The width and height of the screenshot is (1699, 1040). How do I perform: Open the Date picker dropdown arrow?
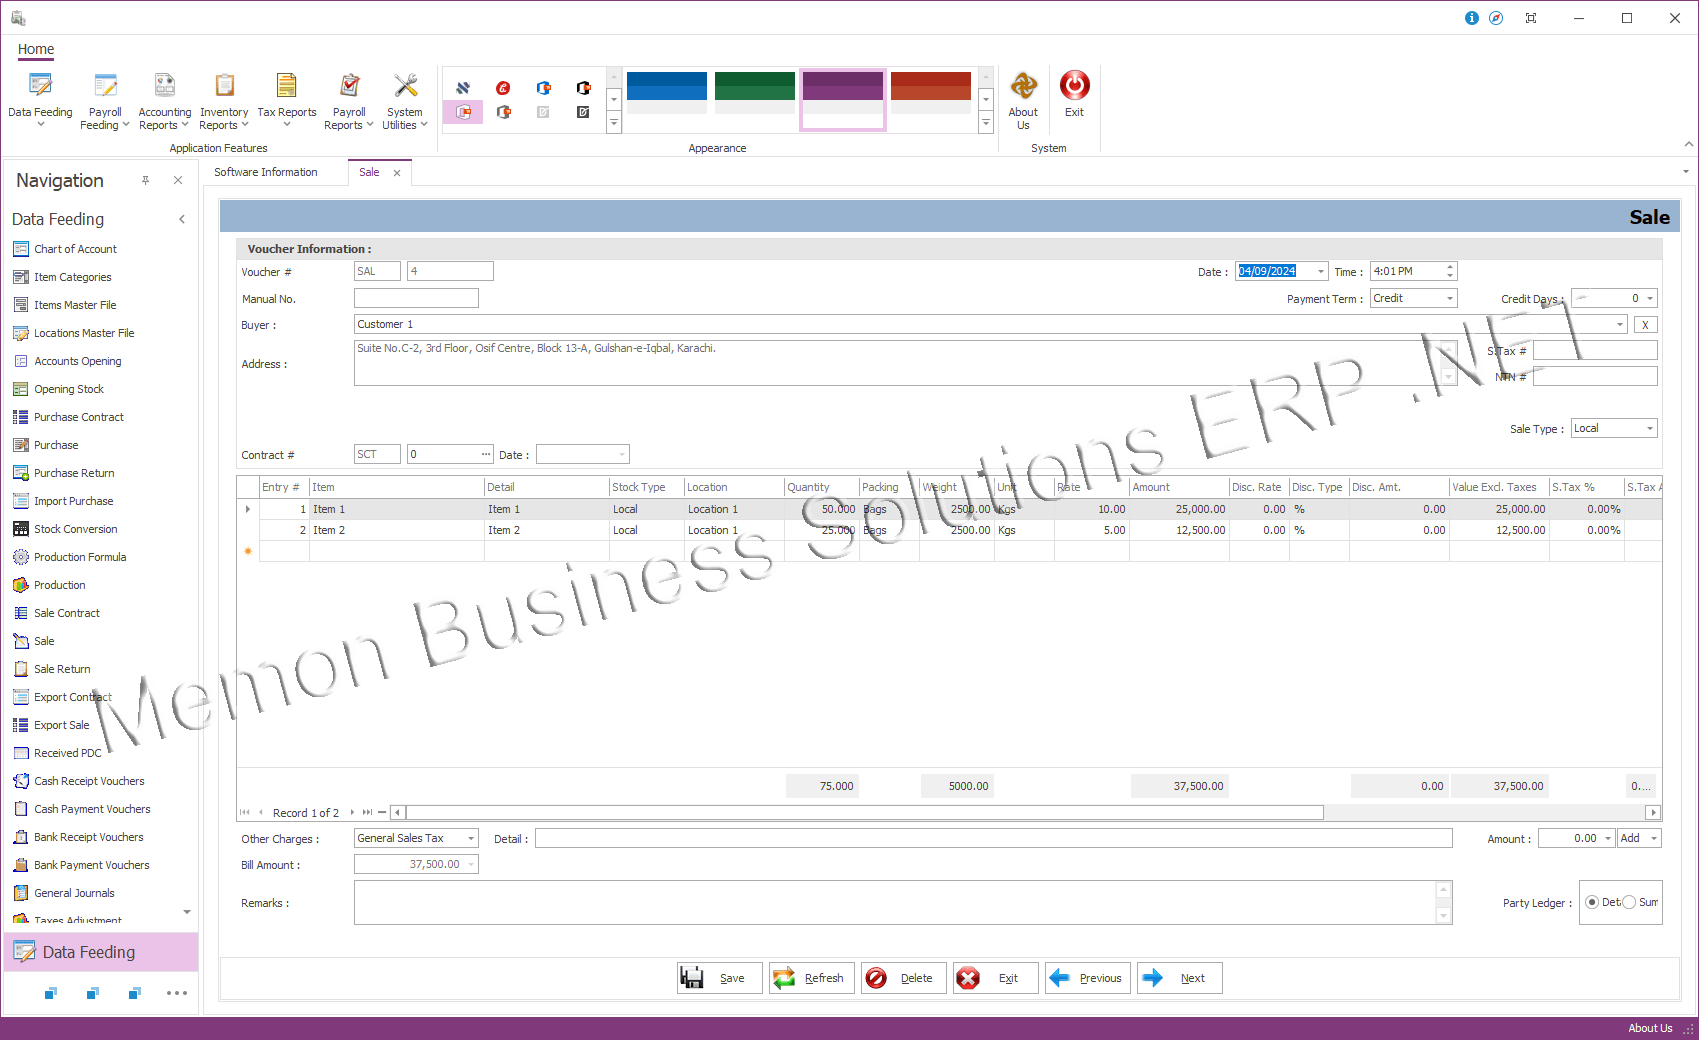(1320, 271)
